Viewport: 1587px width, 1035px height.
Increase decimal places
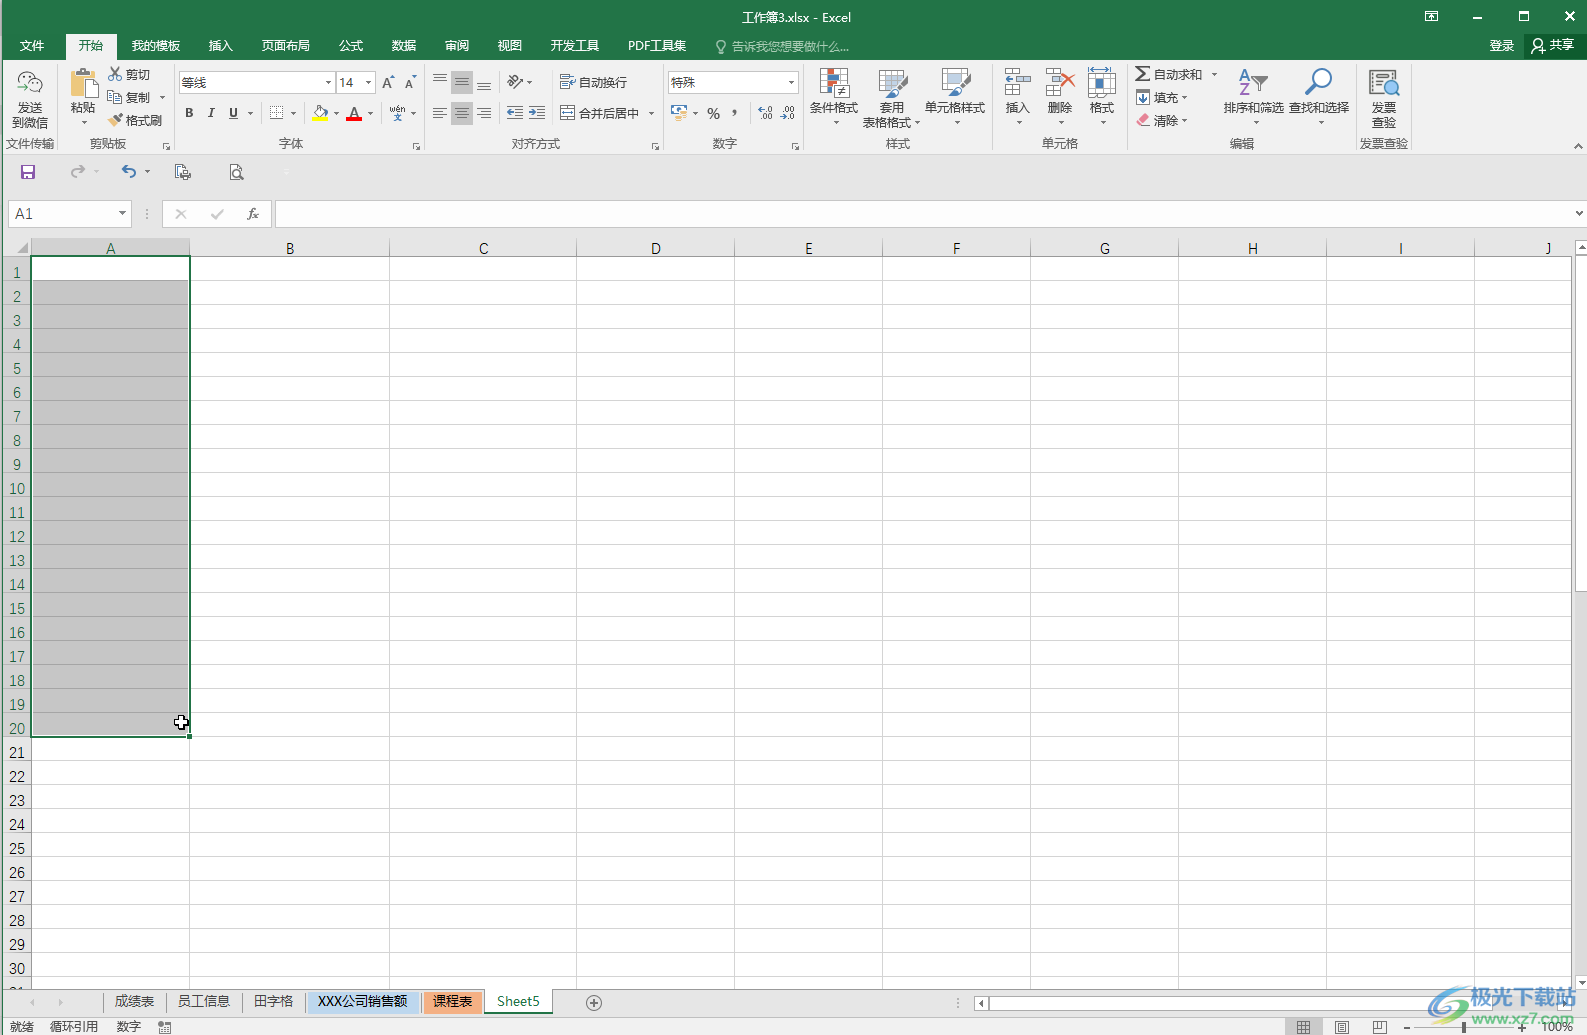click(766, 113)
